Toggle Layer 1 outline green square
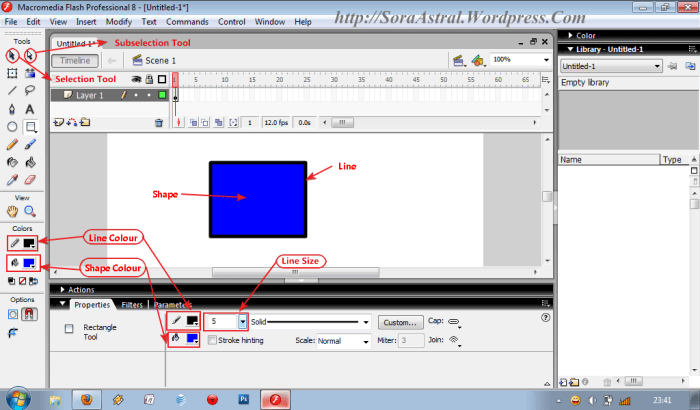 162,95
